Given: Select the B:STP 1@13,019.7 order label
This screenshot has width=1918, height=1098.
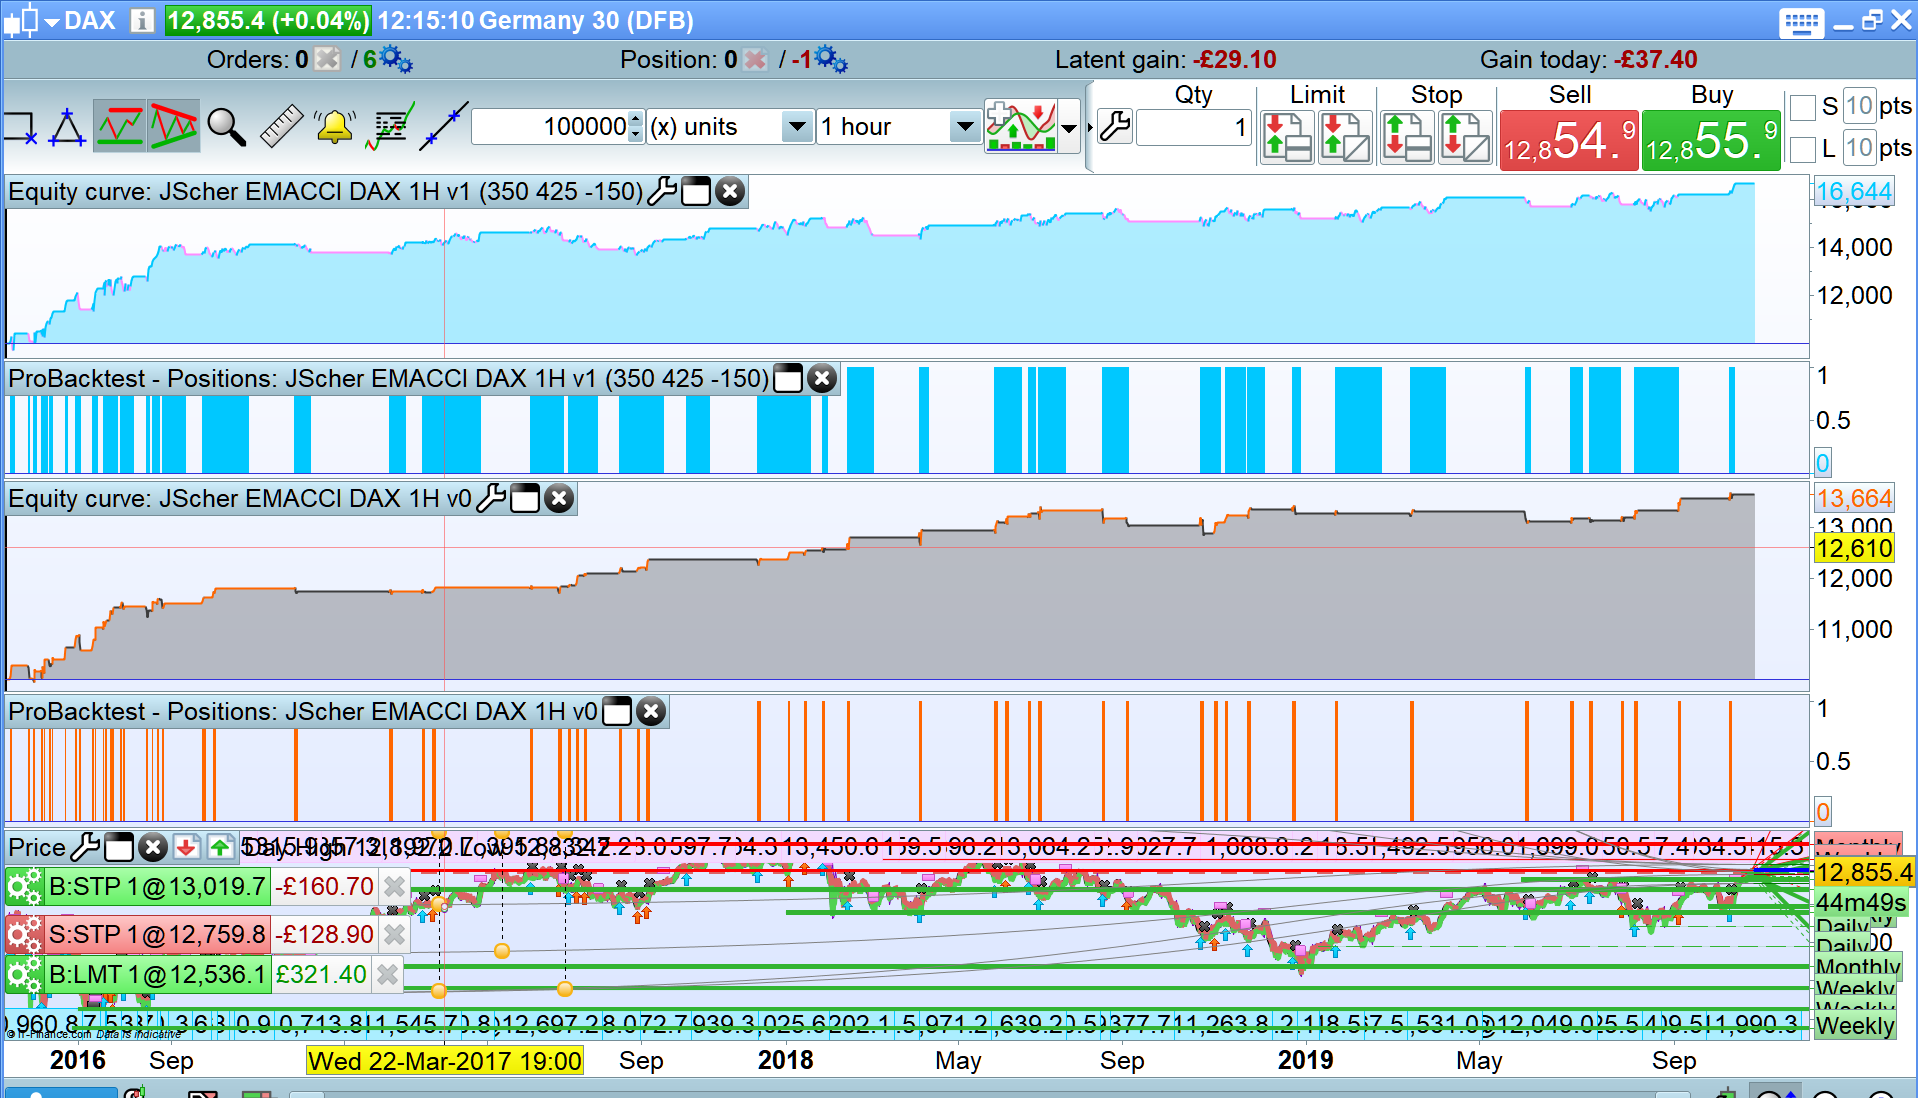Looking at the screenshot, I should pyautogui.click(x=157, y=887).
